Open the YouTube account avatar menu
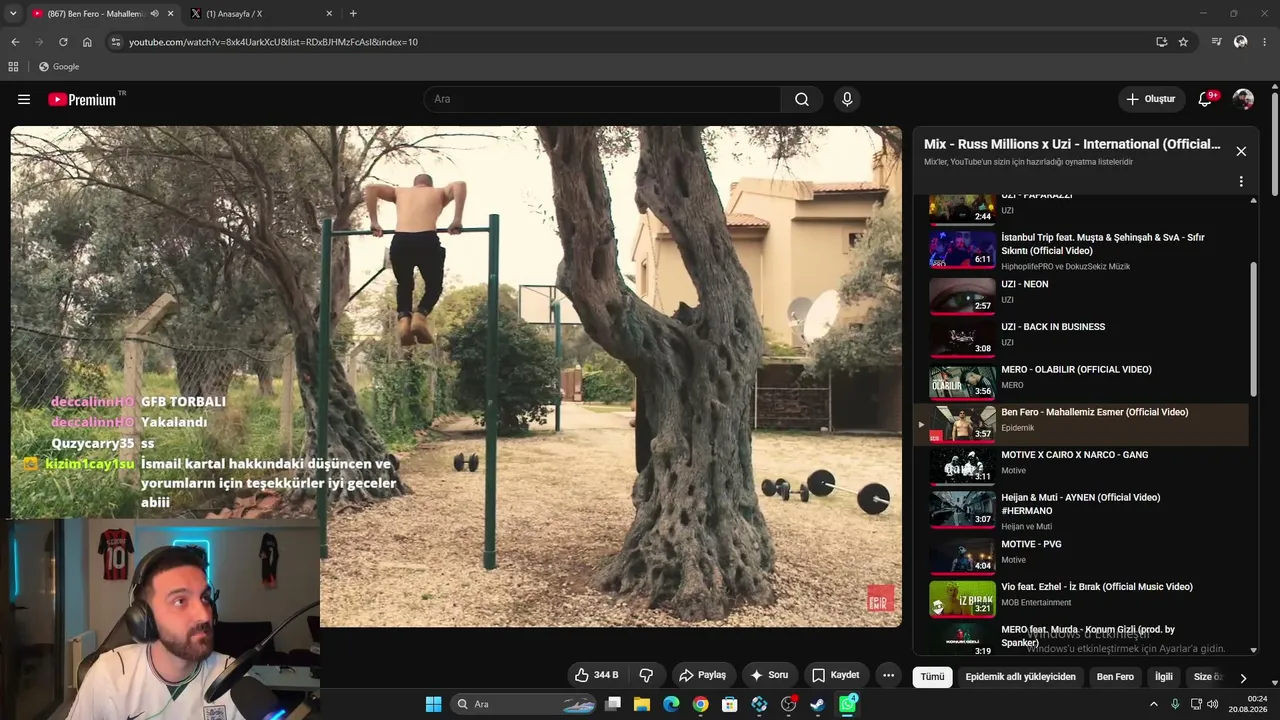This screenshot has width=1280, height=720. click(1243, 99)
